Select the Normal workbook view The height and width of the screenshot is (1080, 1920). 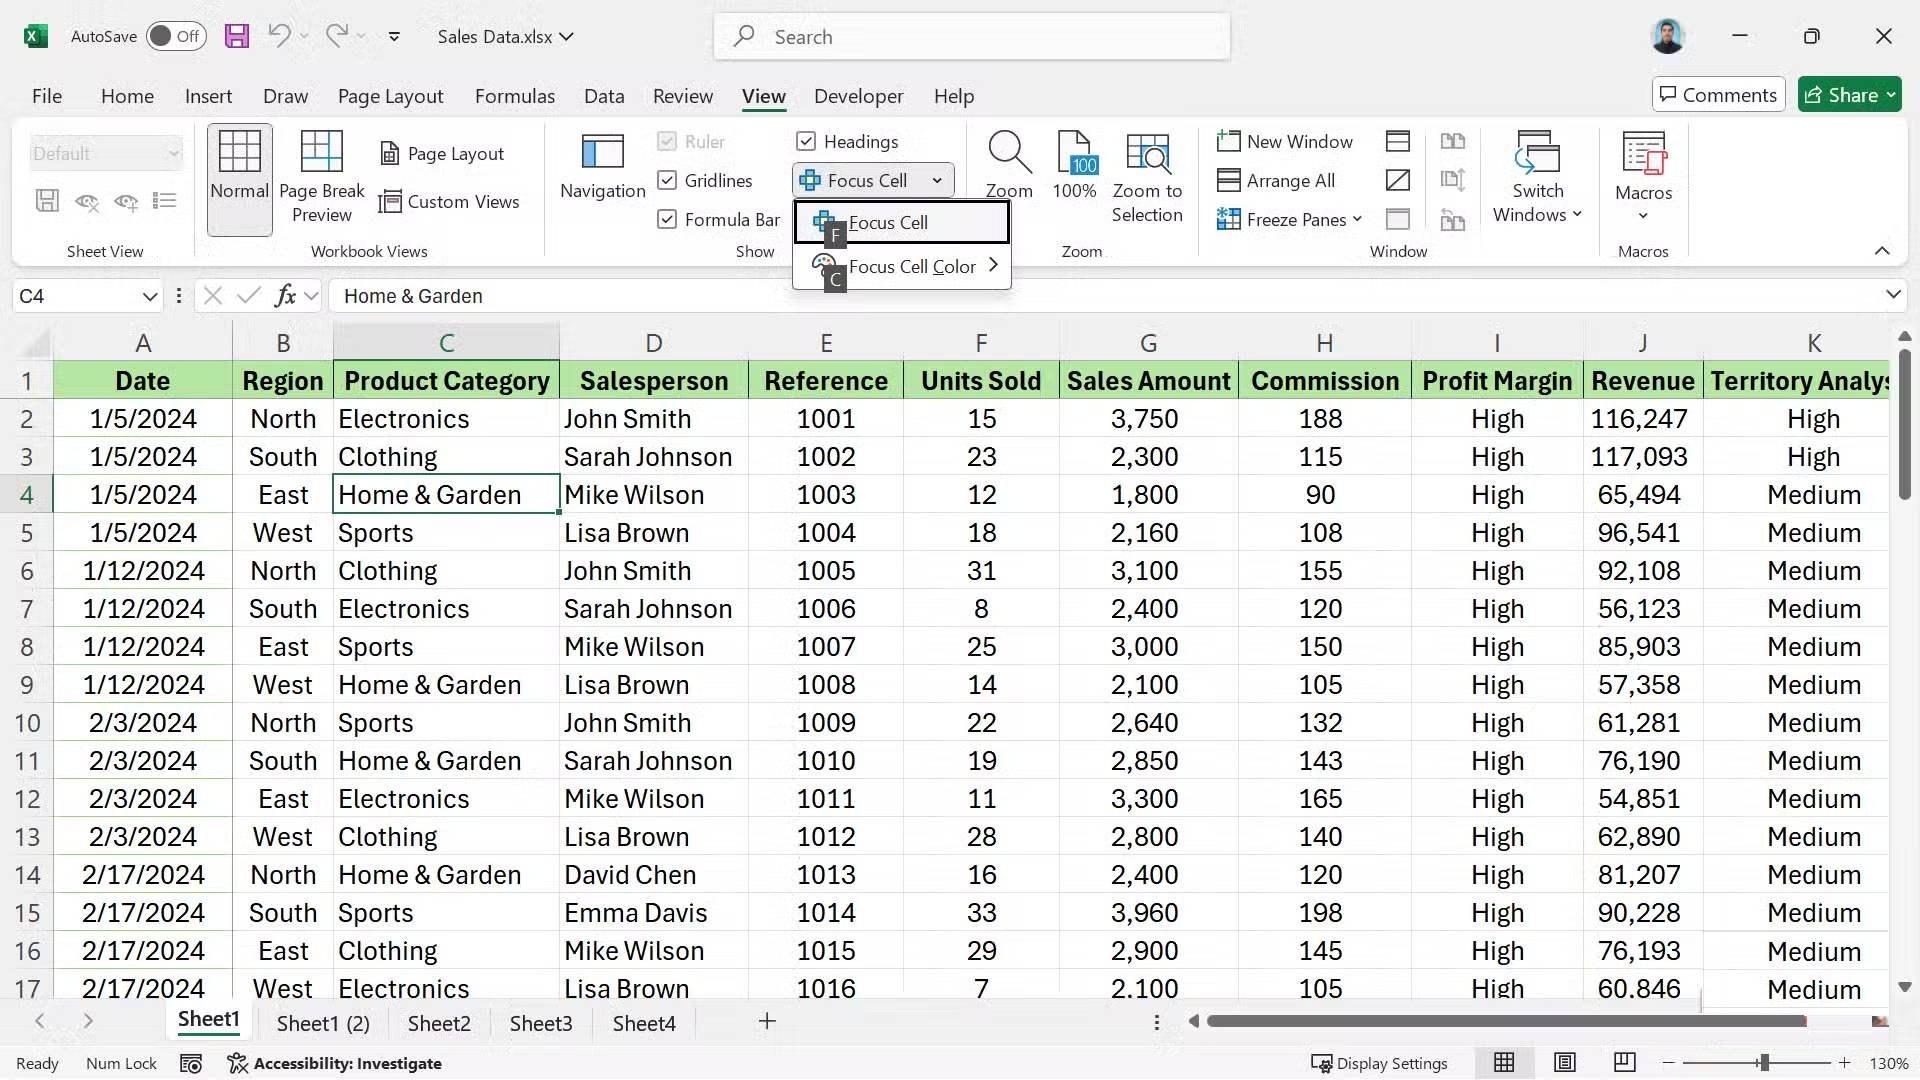point(239,170)
